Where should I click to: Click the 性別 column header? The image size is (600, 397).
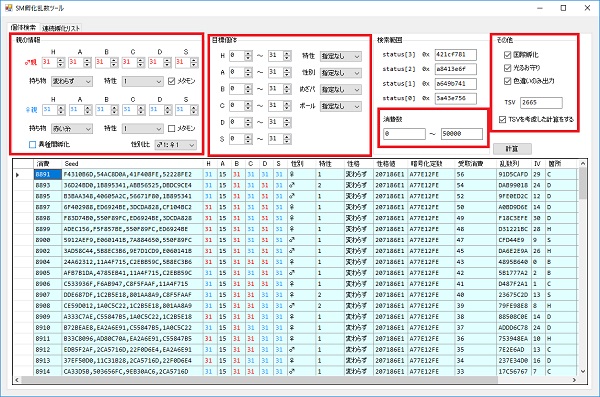[x=302, y=164]
